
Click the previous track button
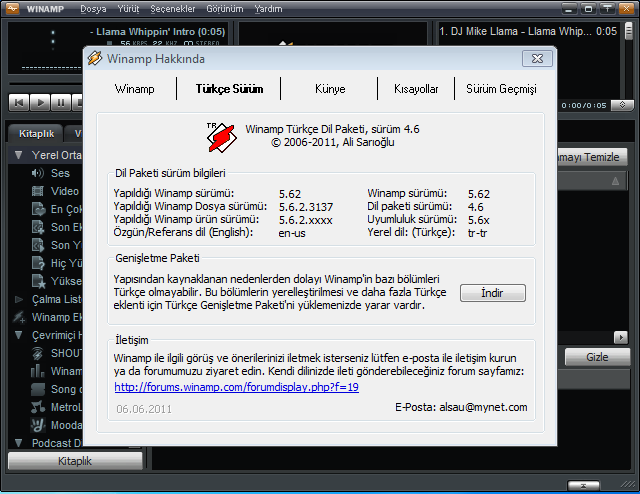(x=19, y=102)
